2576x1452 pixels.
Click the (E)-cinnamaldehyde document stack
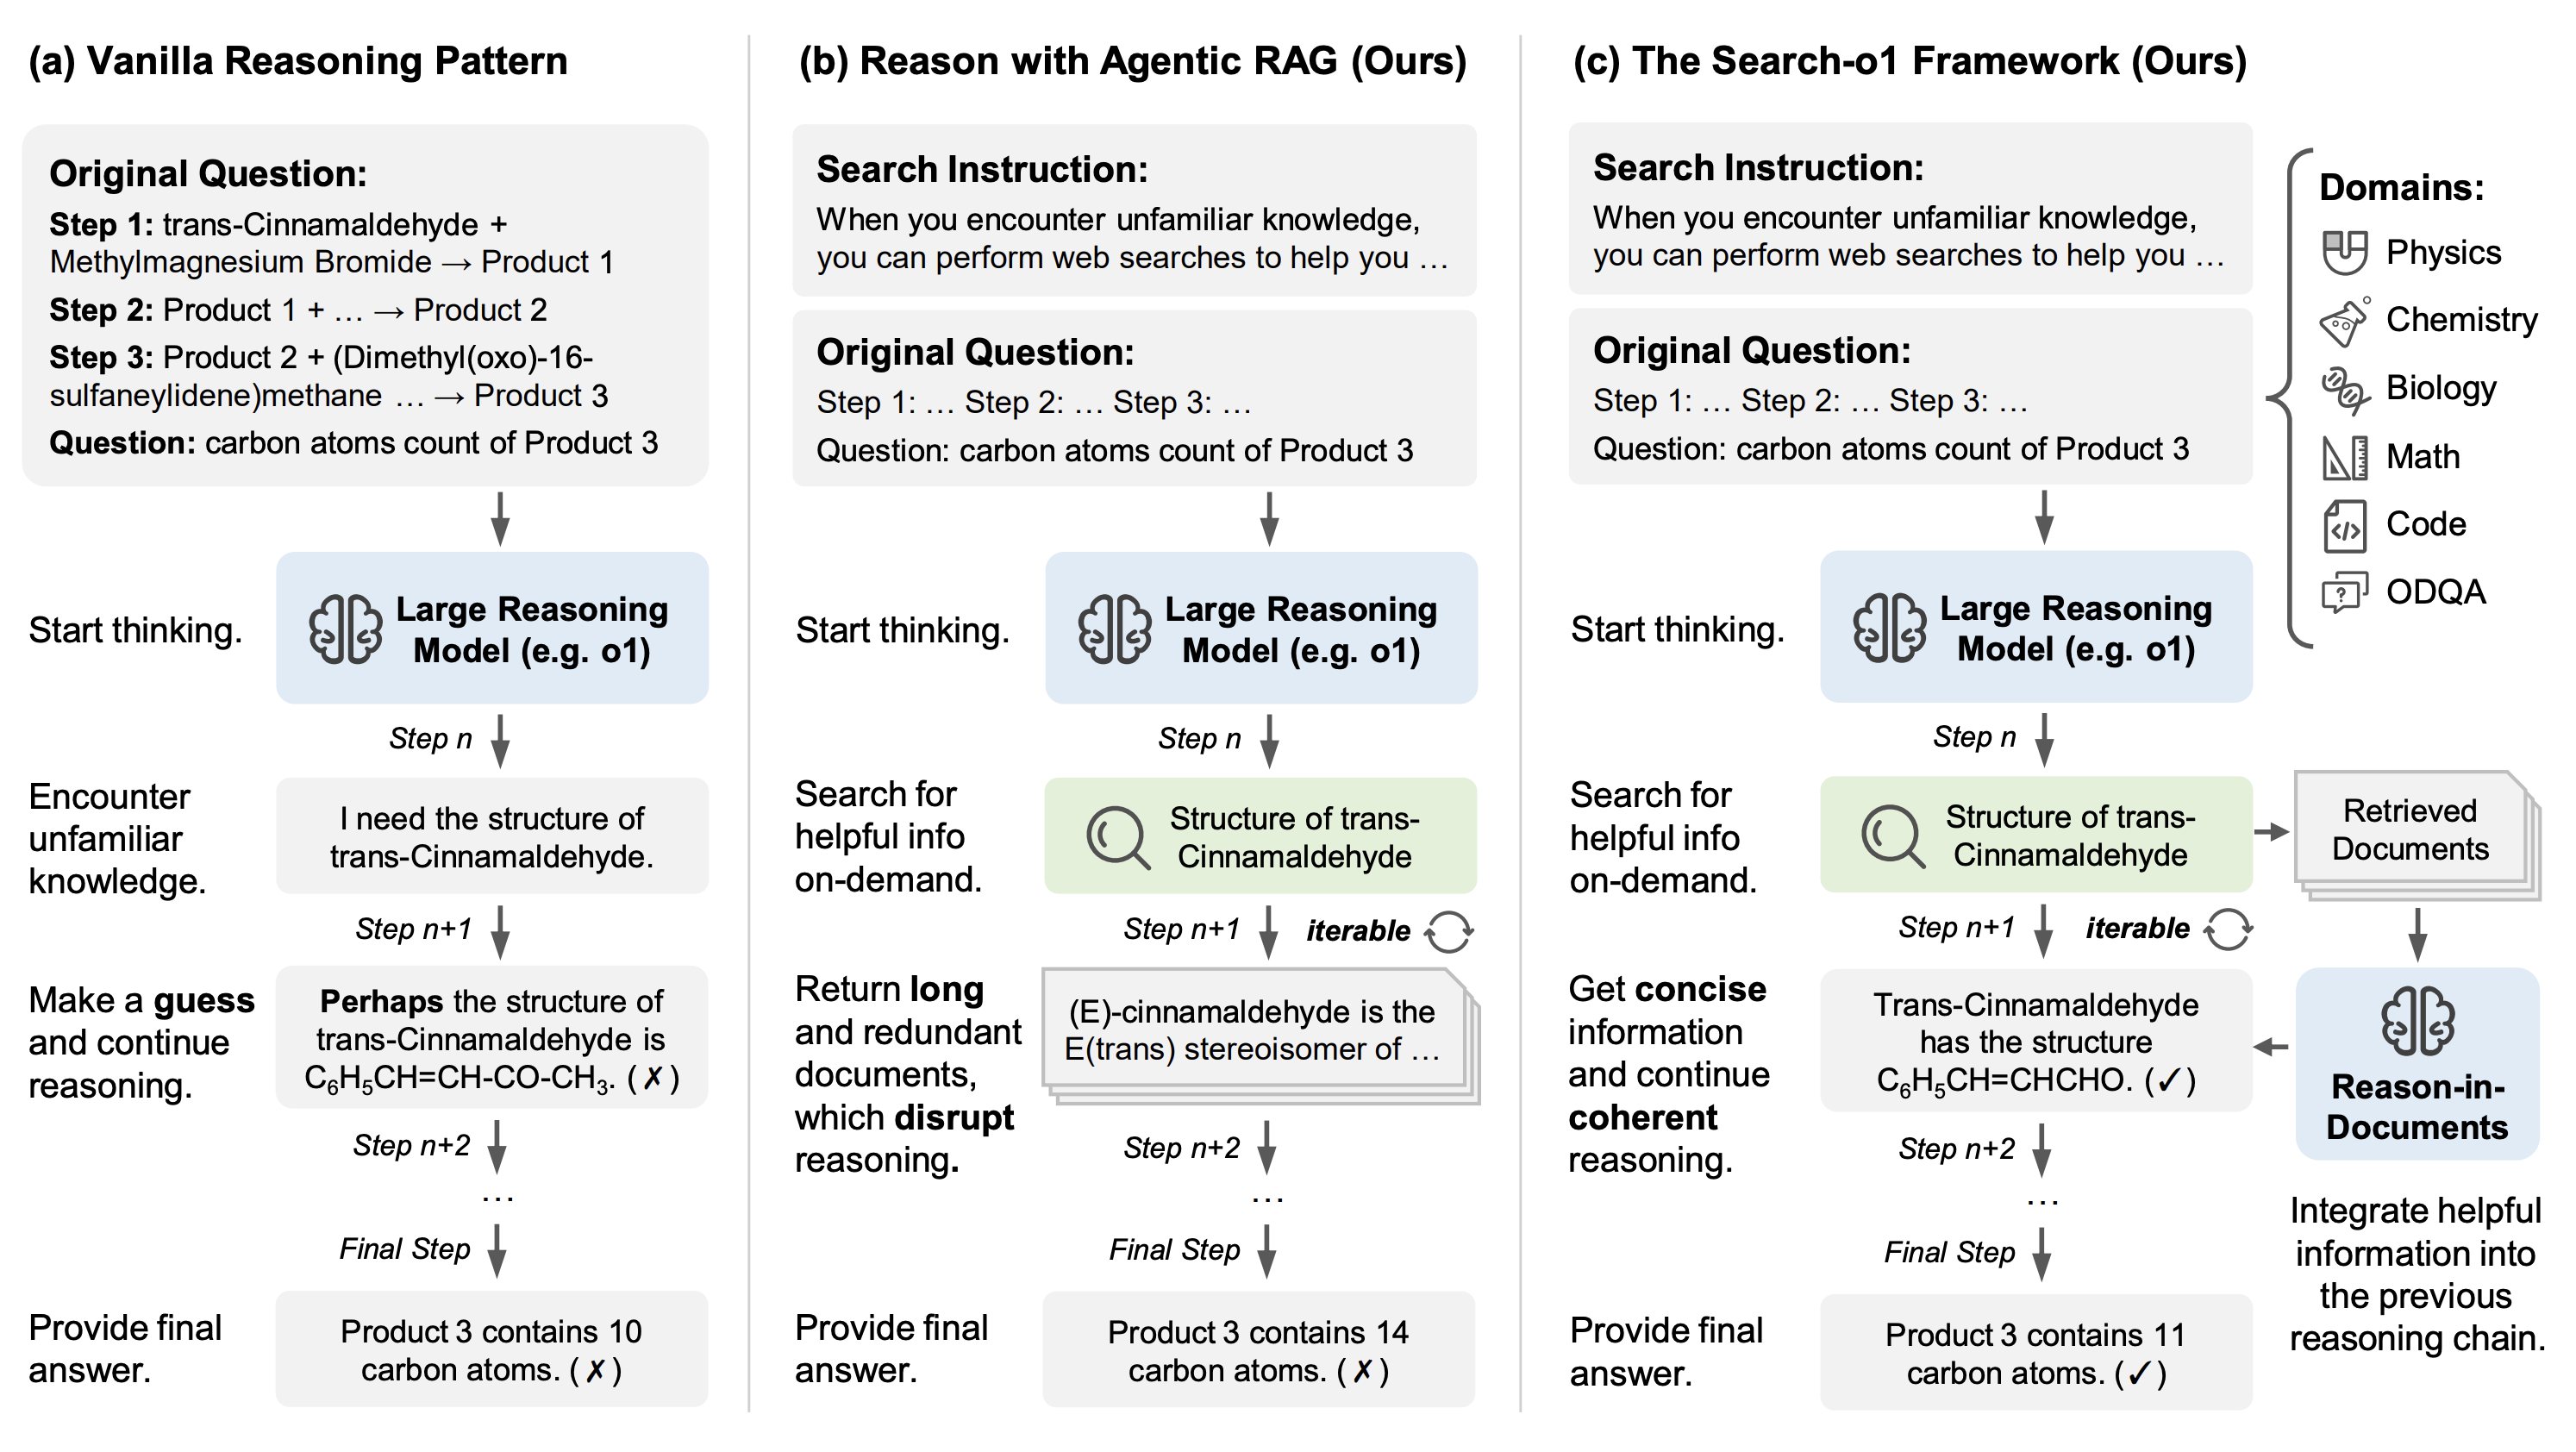click(x=1260, y=1035)
